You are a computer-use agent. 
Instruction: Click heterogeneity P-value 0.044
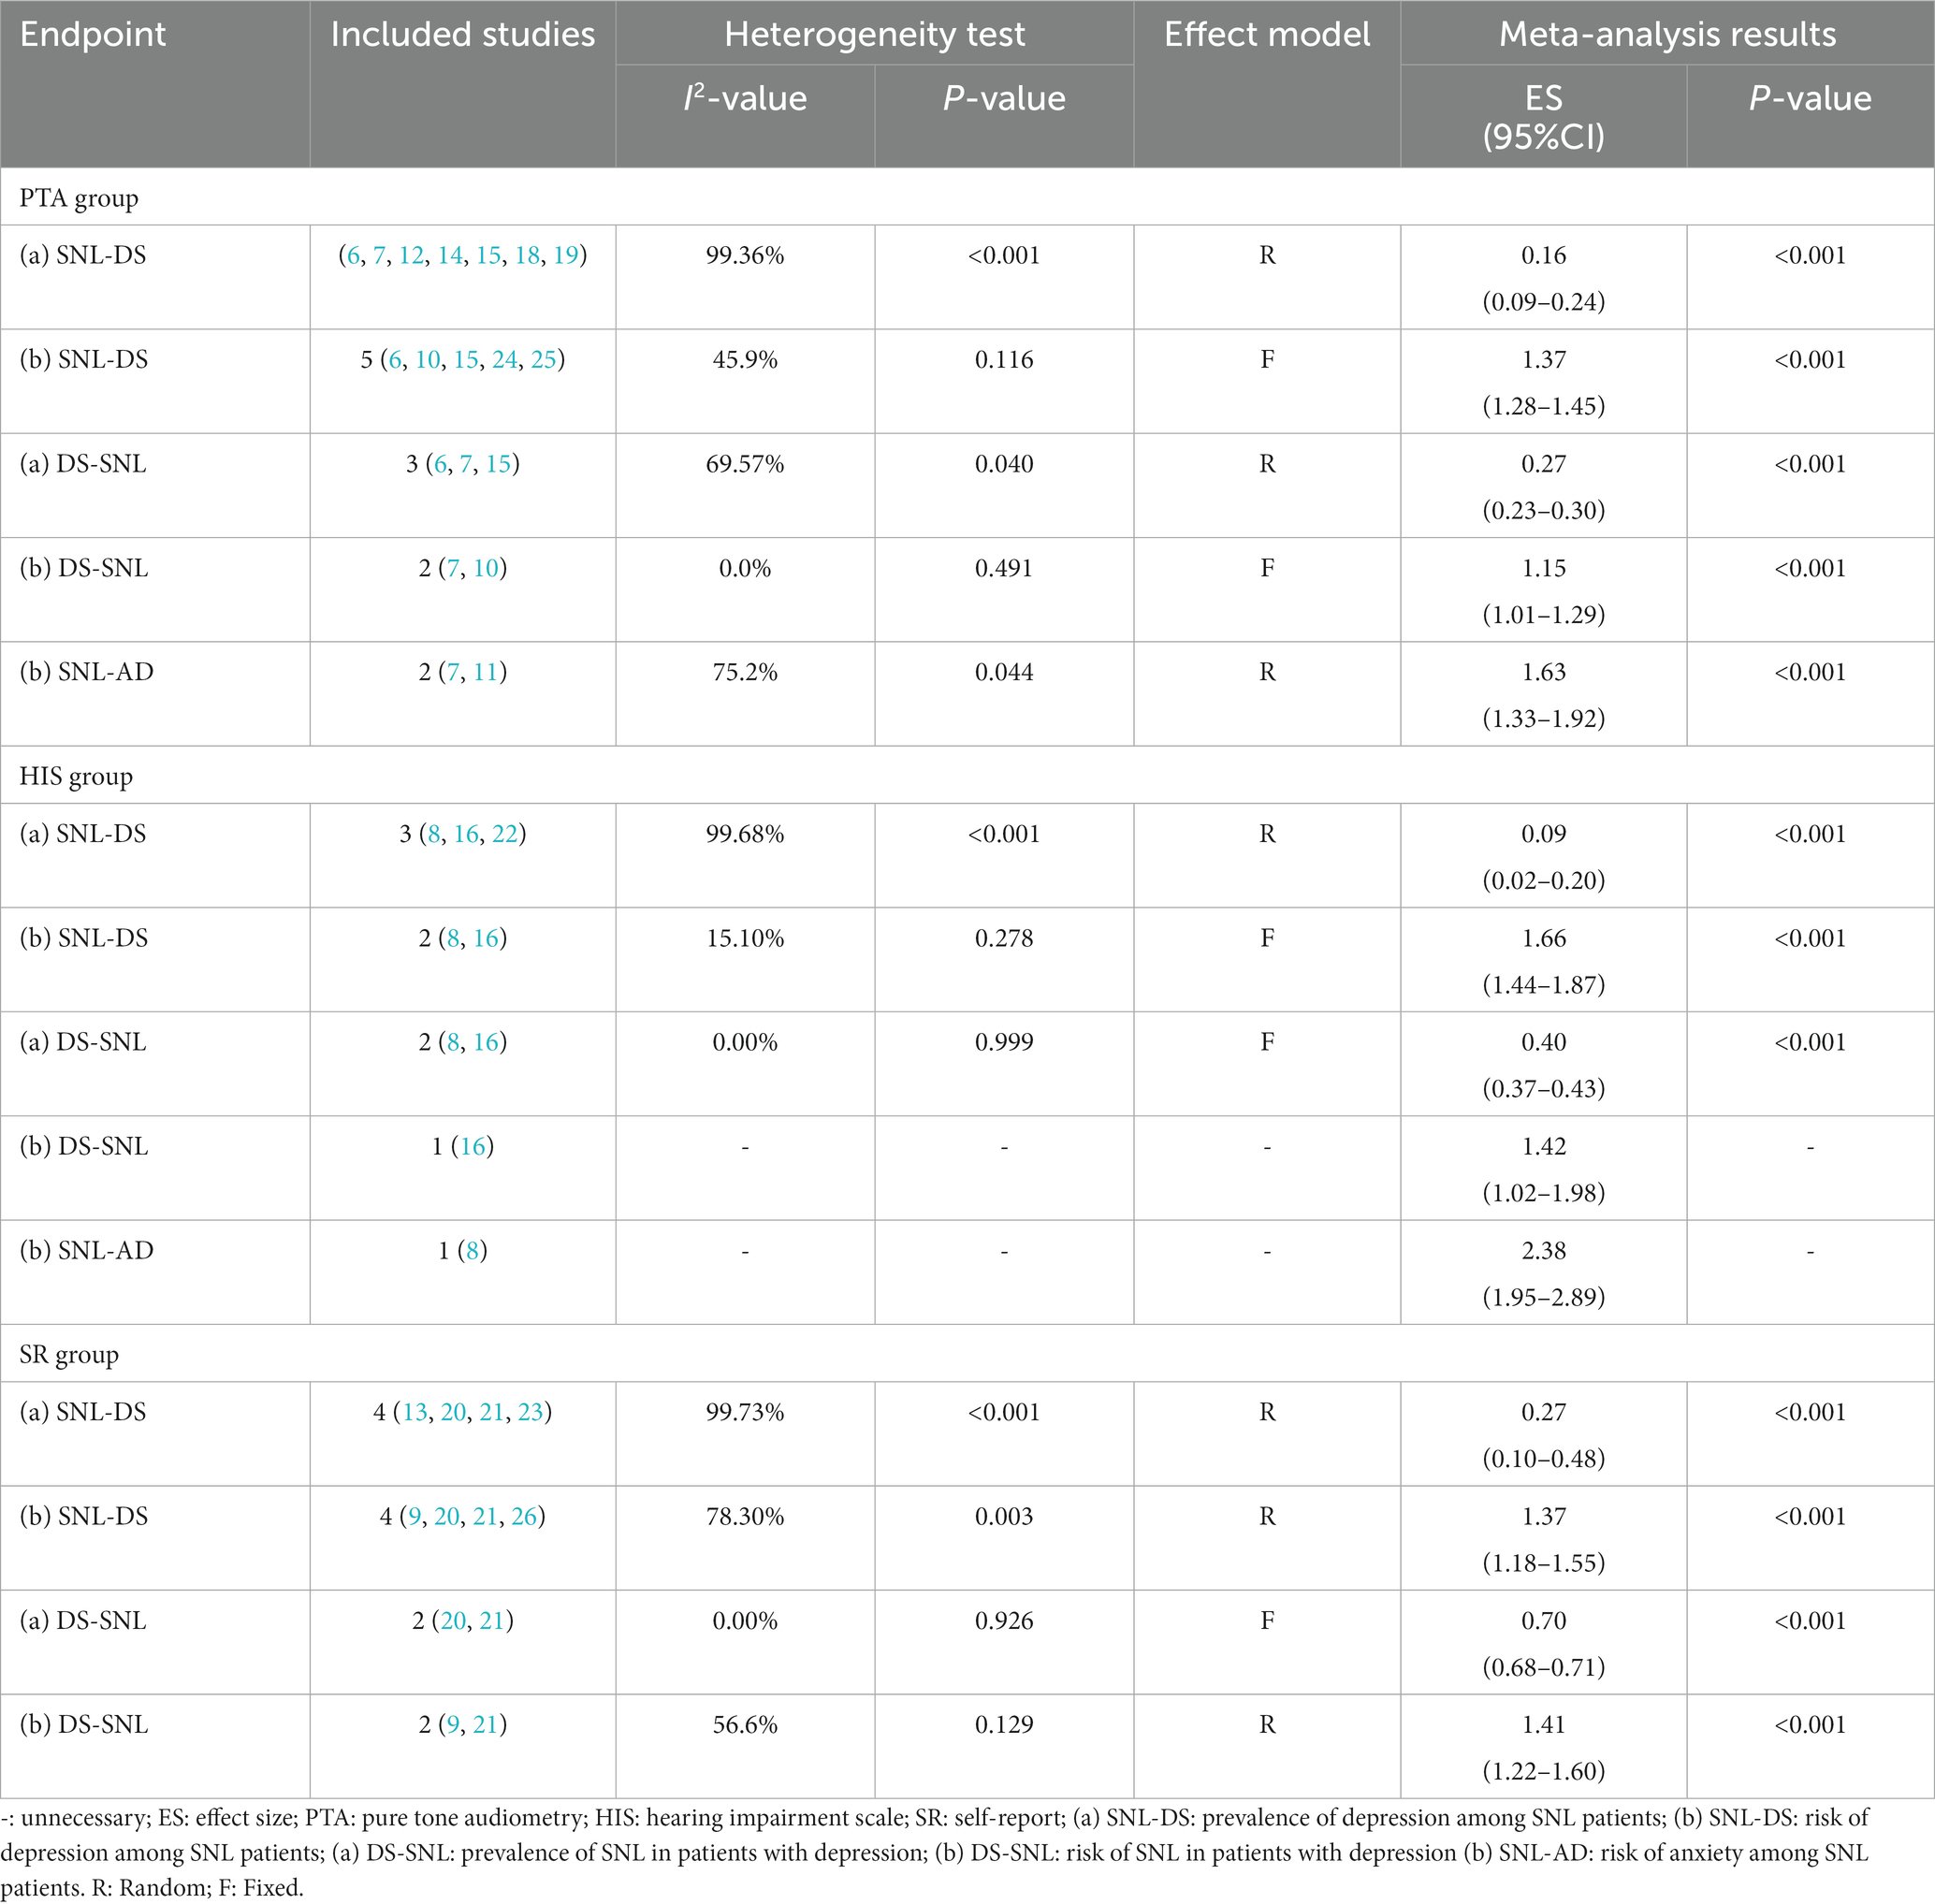pos(1004,672)
